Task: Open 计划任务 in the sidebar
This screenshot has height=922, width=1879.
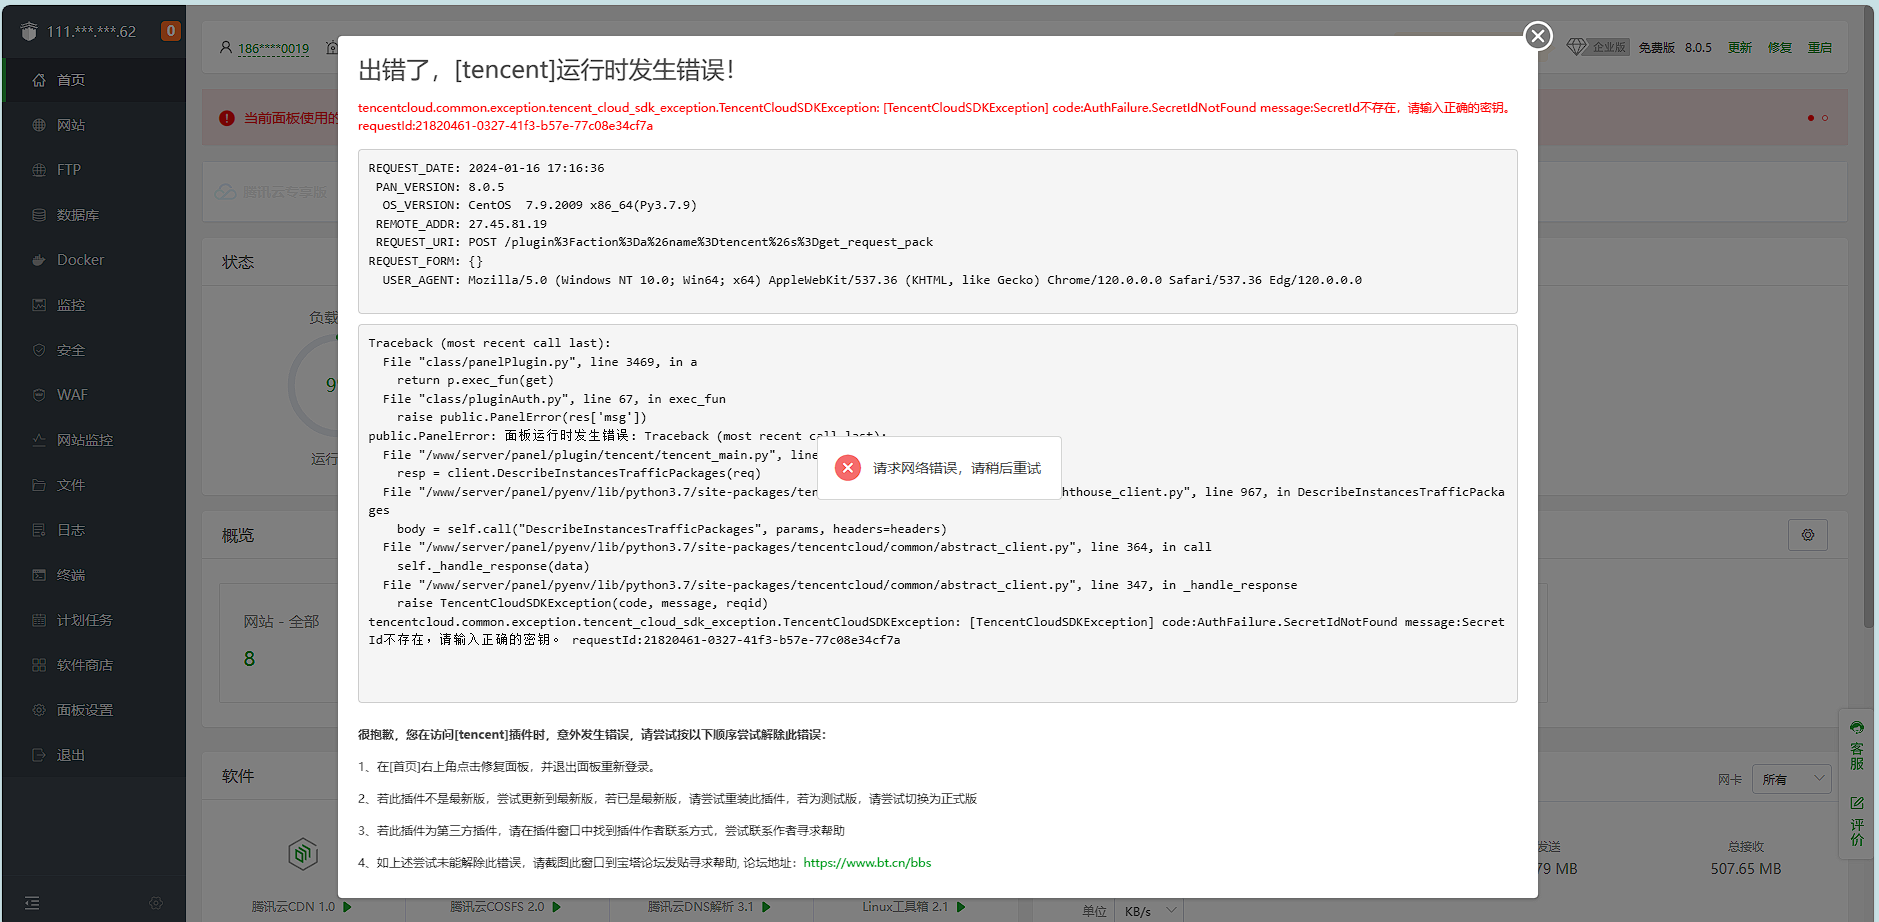Action: pos(84,620)
